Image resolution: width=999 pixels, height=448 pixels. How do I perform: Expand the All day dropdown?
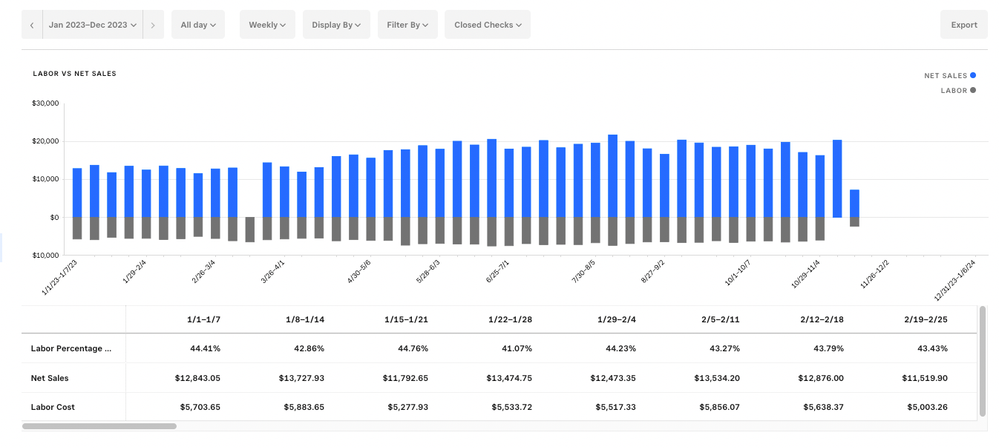[198, 25]
